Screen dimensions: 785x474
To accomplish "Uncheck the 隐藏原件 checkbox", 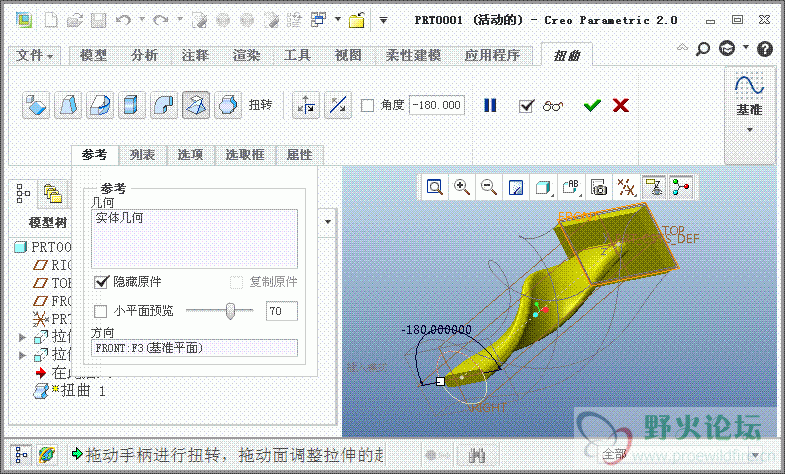I will [x=101, y=282].
